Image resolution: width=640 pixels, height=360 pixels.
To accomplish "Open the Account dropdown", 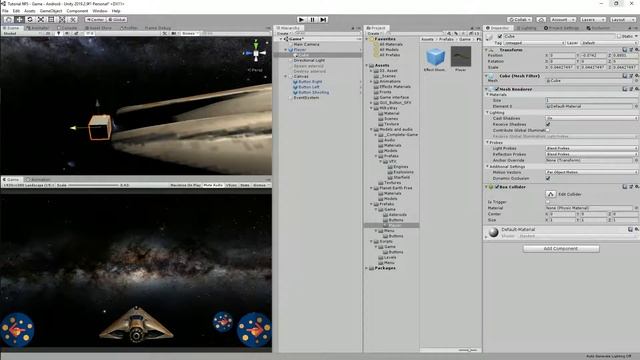I will coord(562,19).
